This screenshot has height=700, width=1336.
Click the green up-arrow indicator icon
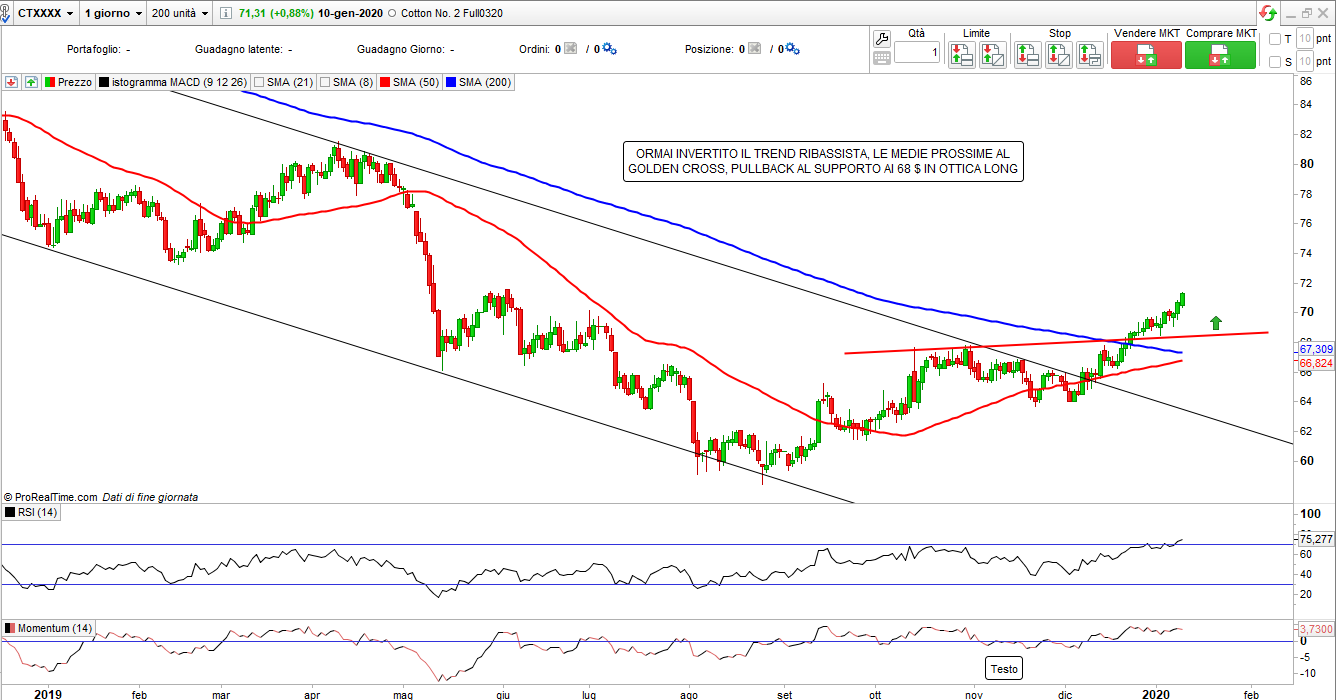pyautogui.click(x=31, y=82)
